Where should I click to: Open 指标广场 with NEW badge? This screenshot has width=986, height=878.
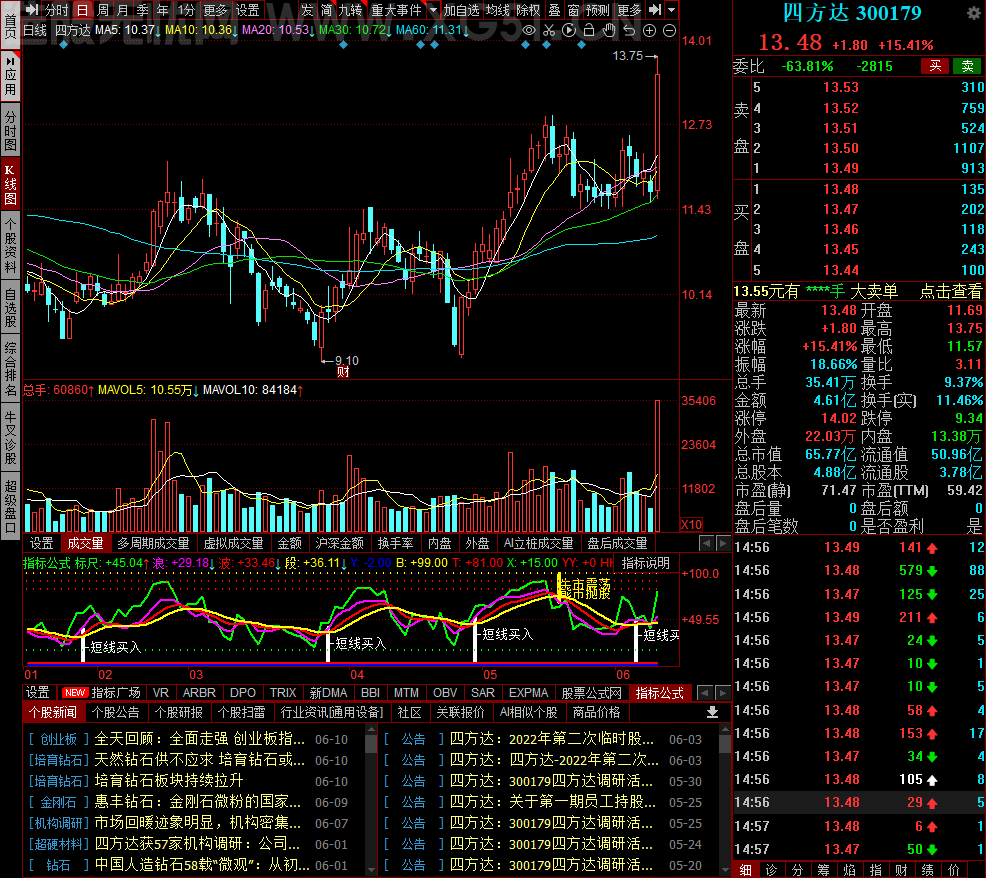click(101, 692)
